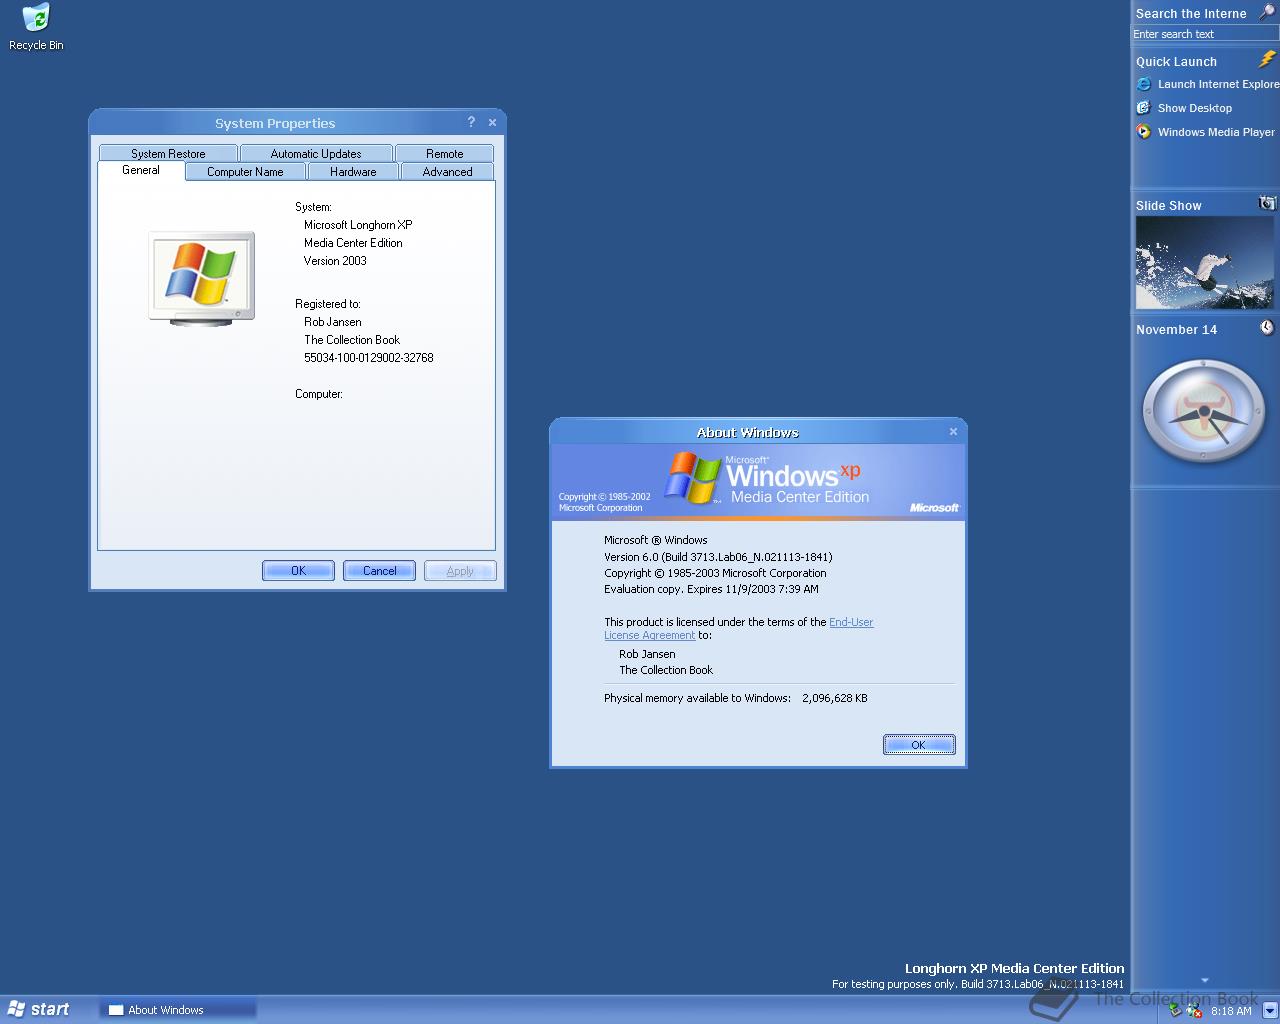The width and height of the screenshot is (1280, 1024).
Task: Click OK in System Properties
Action: pos(298,570)
